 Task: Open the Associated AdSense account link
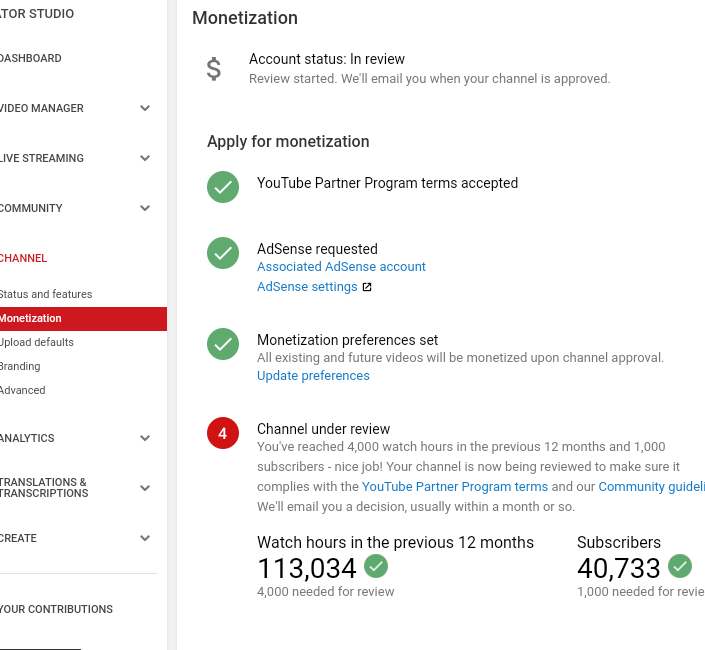click(x=341, y=267)
